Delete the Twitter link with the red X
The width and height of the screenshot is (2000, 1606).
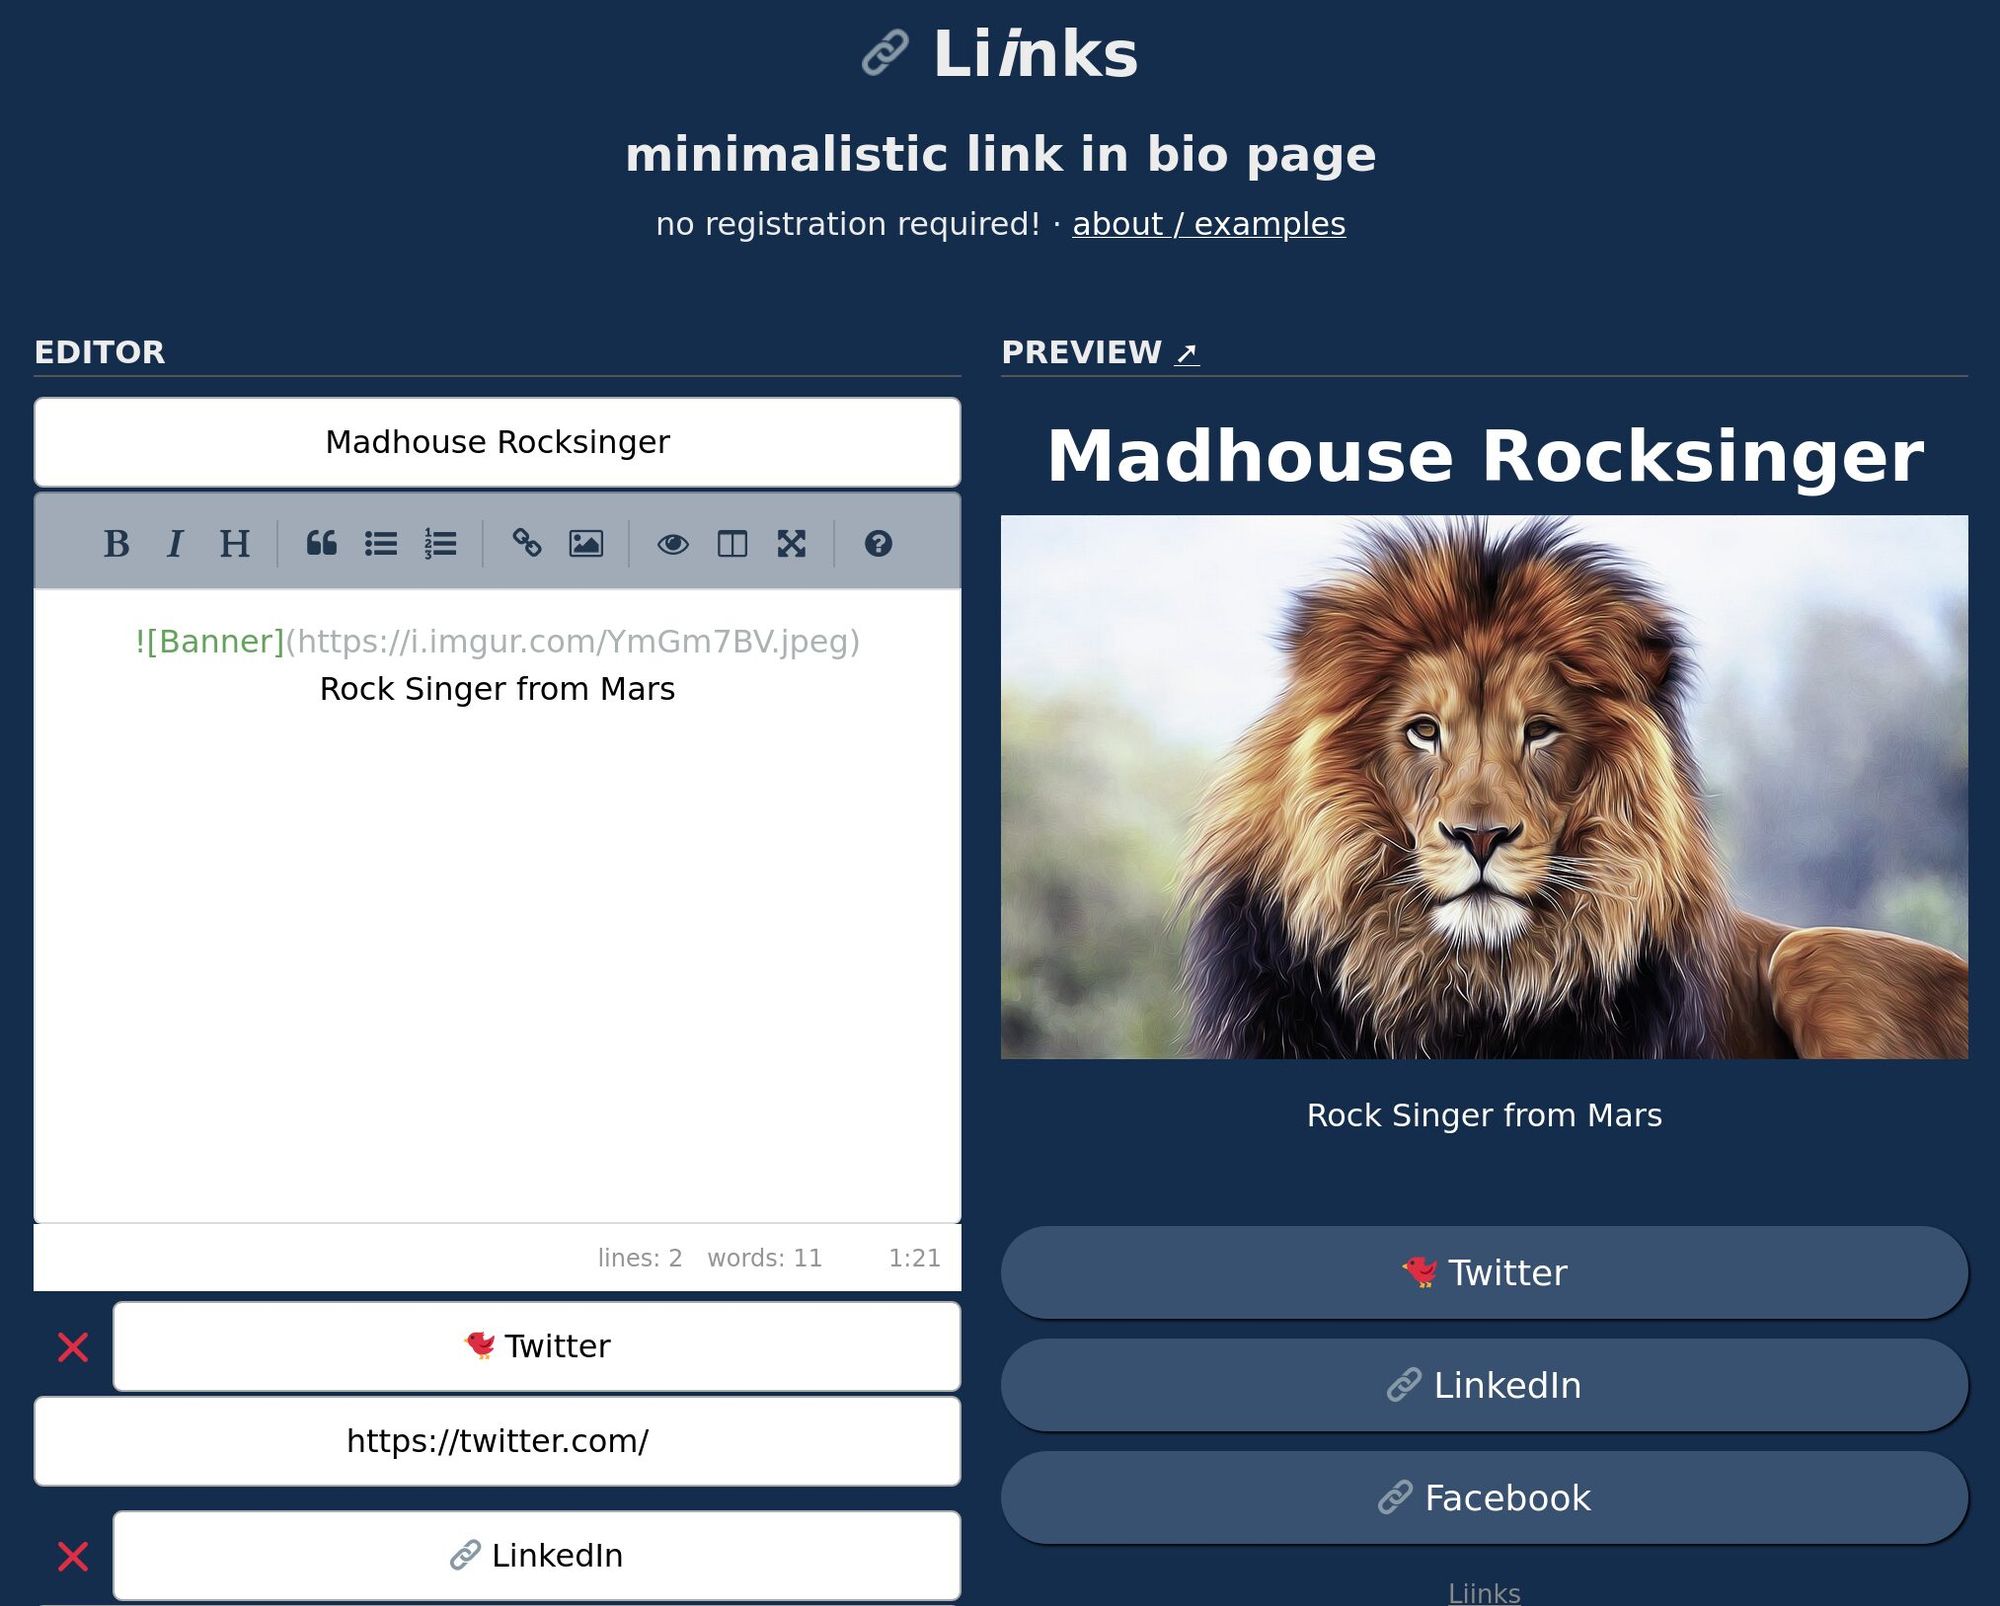(x=73, y=1347)
